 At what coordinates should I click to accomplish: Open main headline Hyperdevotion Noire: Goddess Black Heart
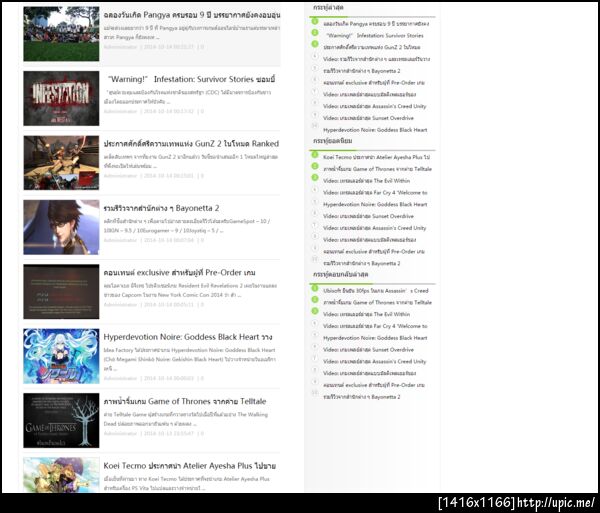tap(188, 337)
